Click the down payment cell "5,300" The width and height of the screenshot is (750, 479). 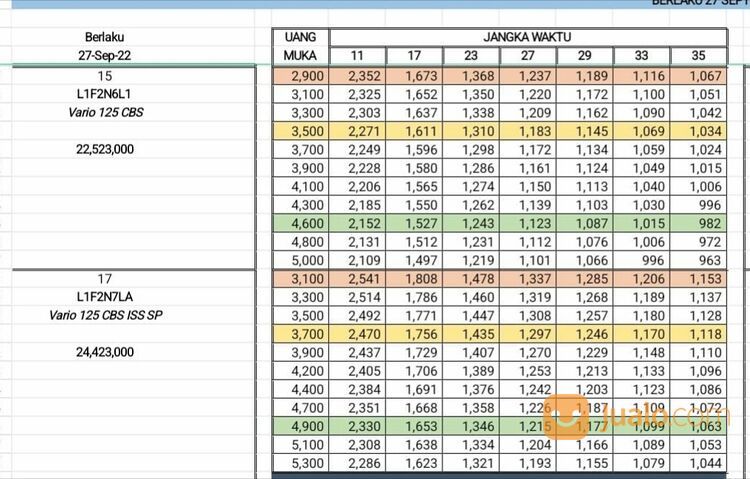[301, 463]
